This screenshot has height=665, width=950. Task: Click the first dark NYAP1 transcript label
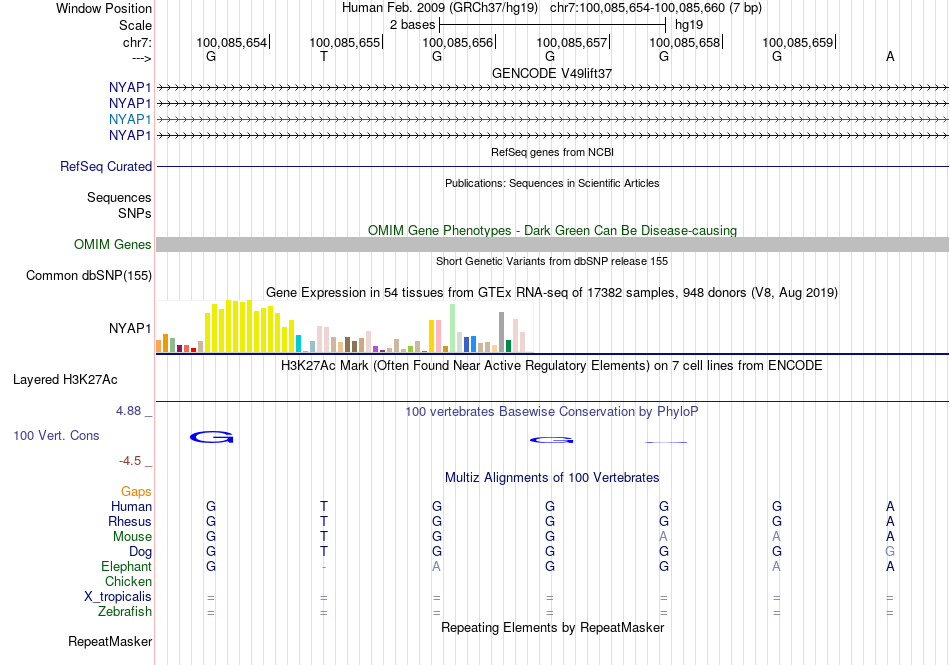click(130, 87)
